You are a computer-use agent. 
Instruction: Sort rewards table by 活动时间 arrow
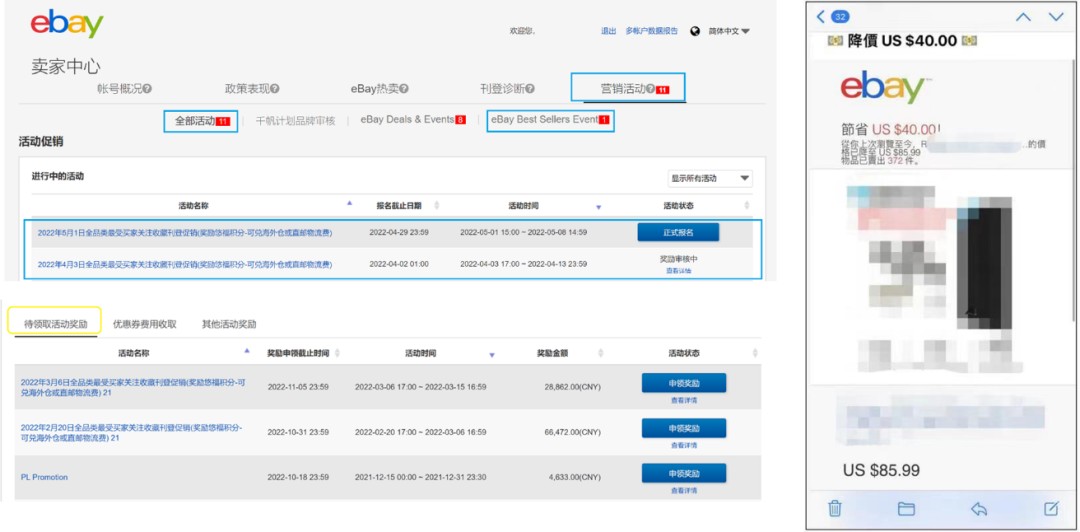coord(492,355)
